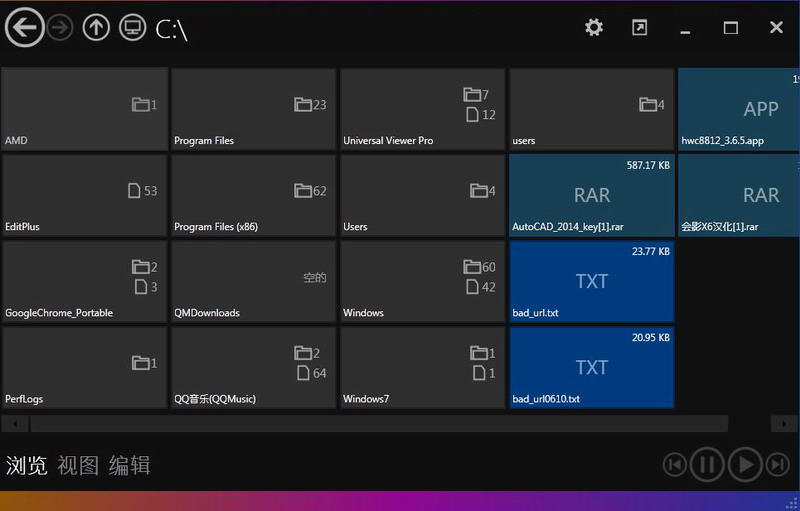Image resolution: width=800 pixels, height=511 pixels.
Task: Click the back arrow navigation icon
Action: click(x=24, y=28)
